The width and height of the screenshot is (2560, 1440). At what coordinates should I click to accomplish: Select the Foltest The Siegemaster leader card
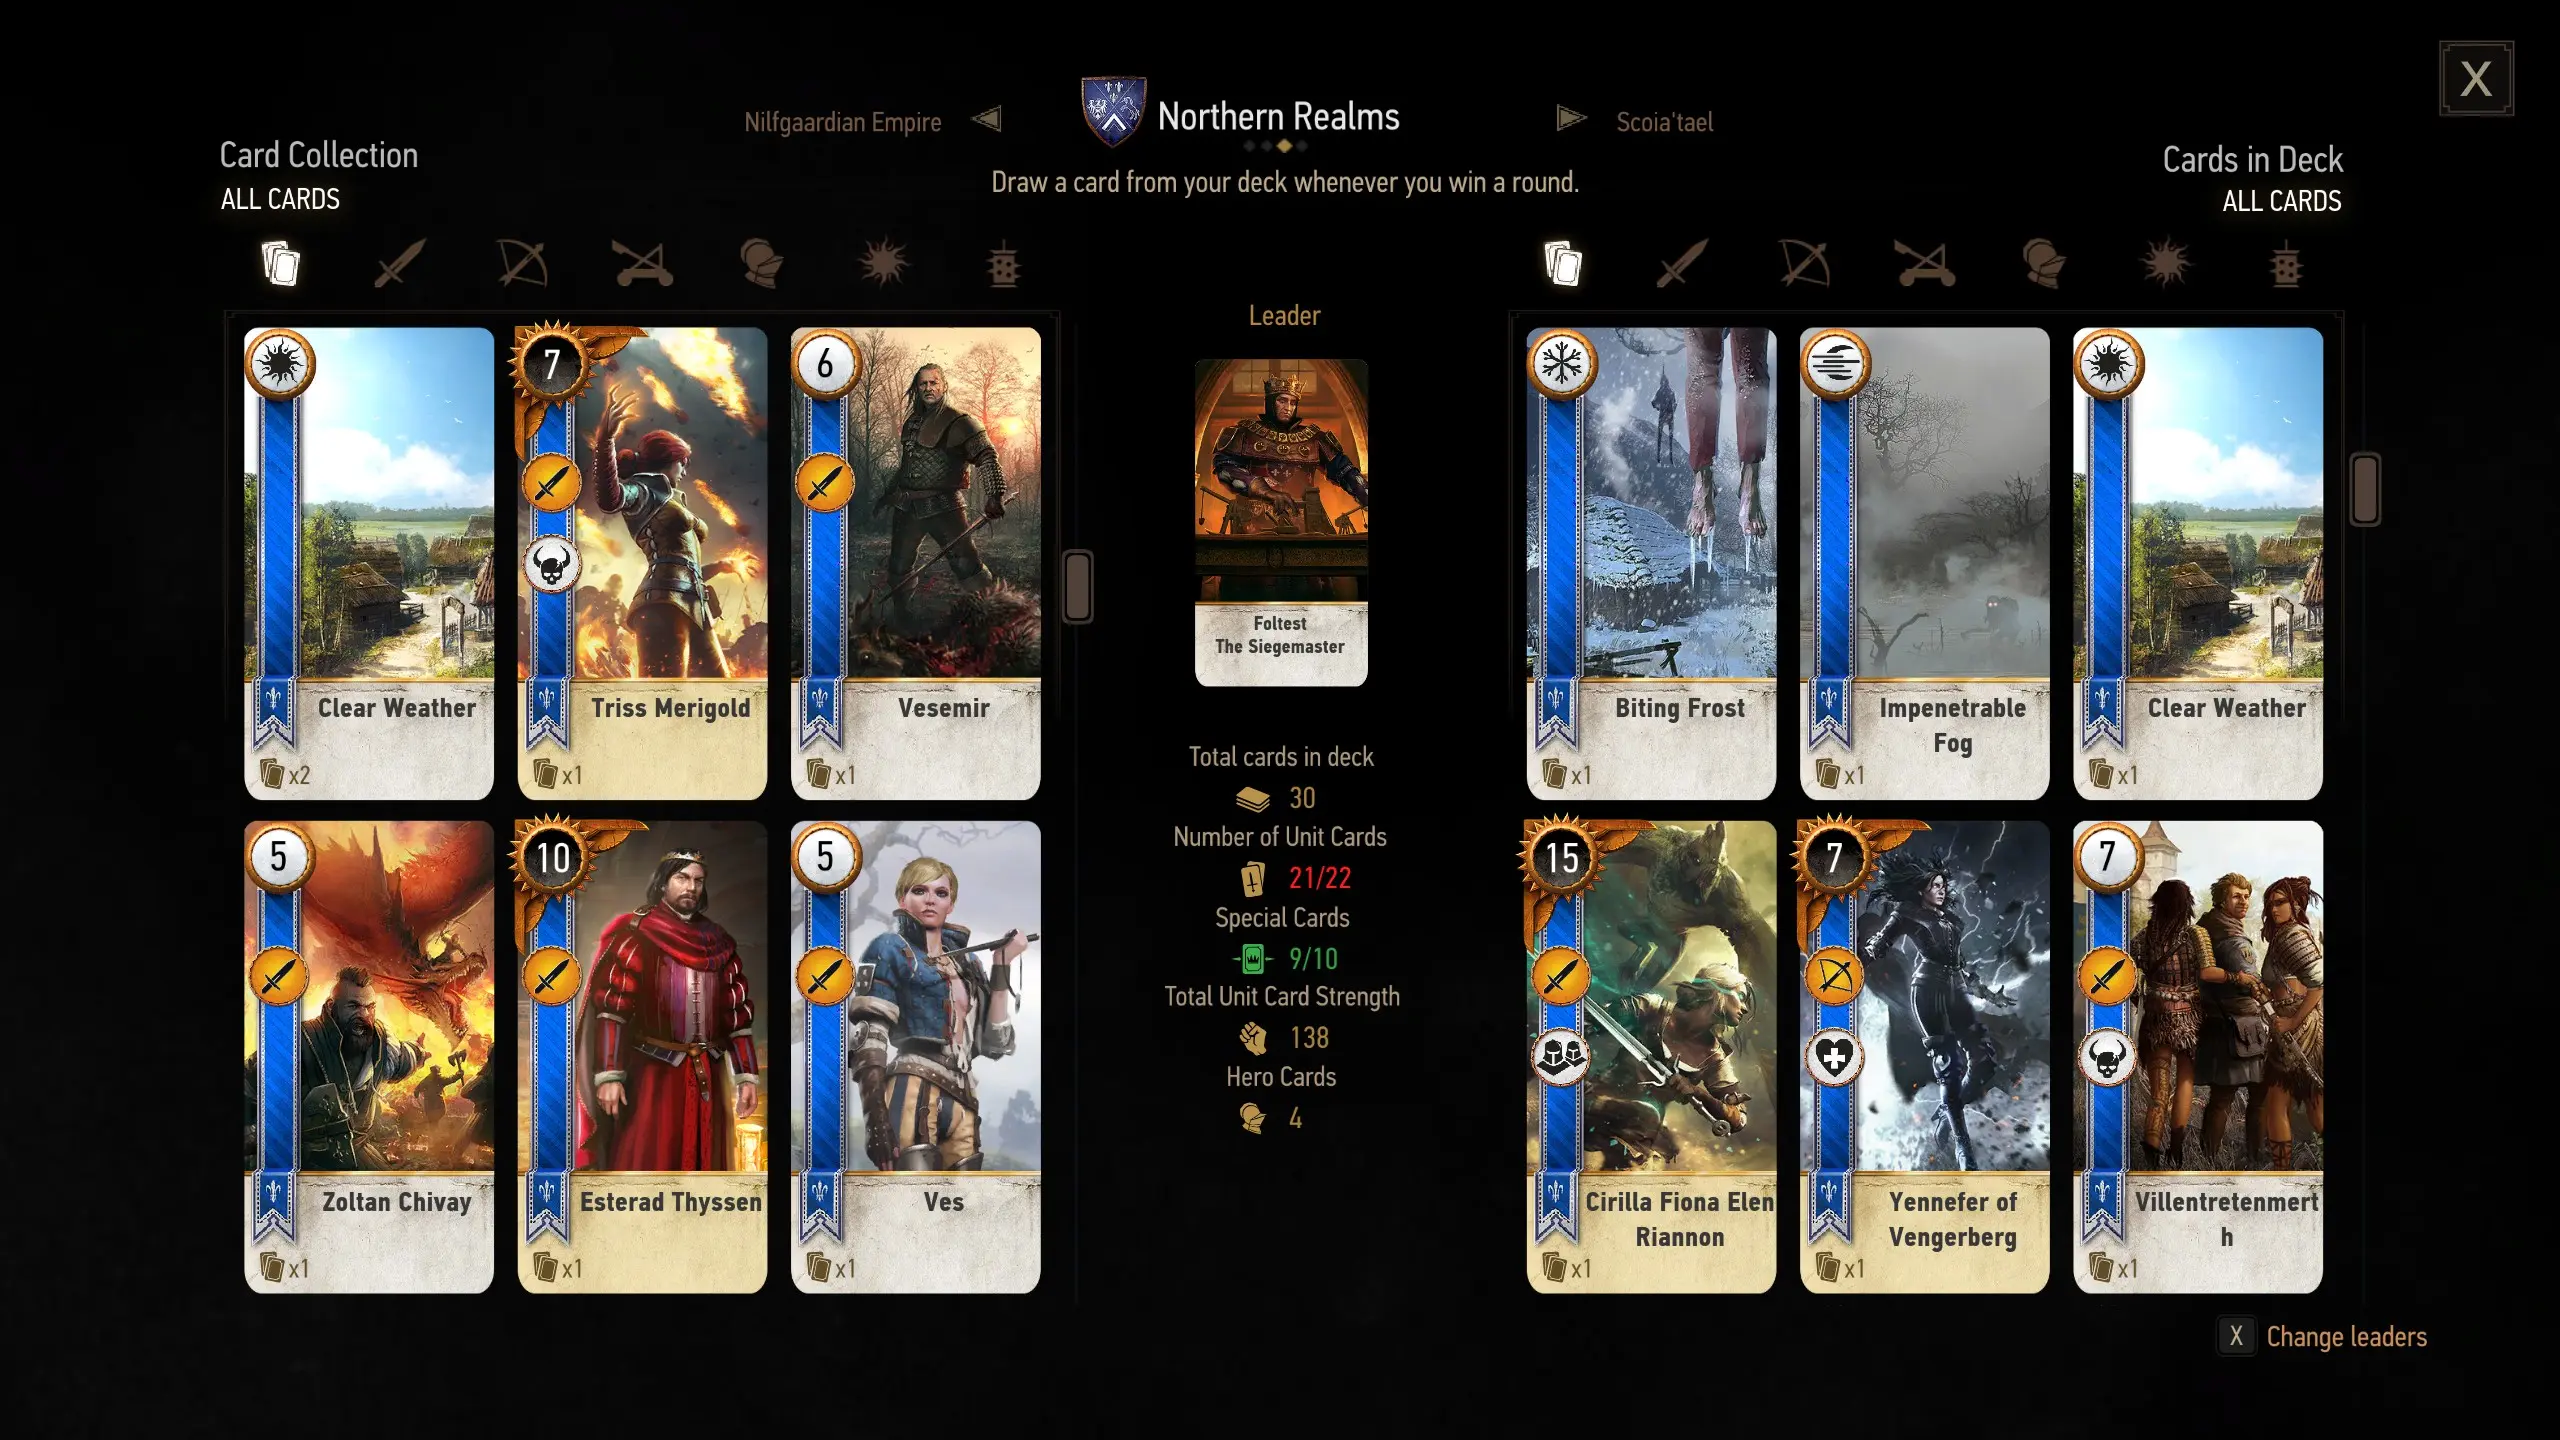point(1281,522)
